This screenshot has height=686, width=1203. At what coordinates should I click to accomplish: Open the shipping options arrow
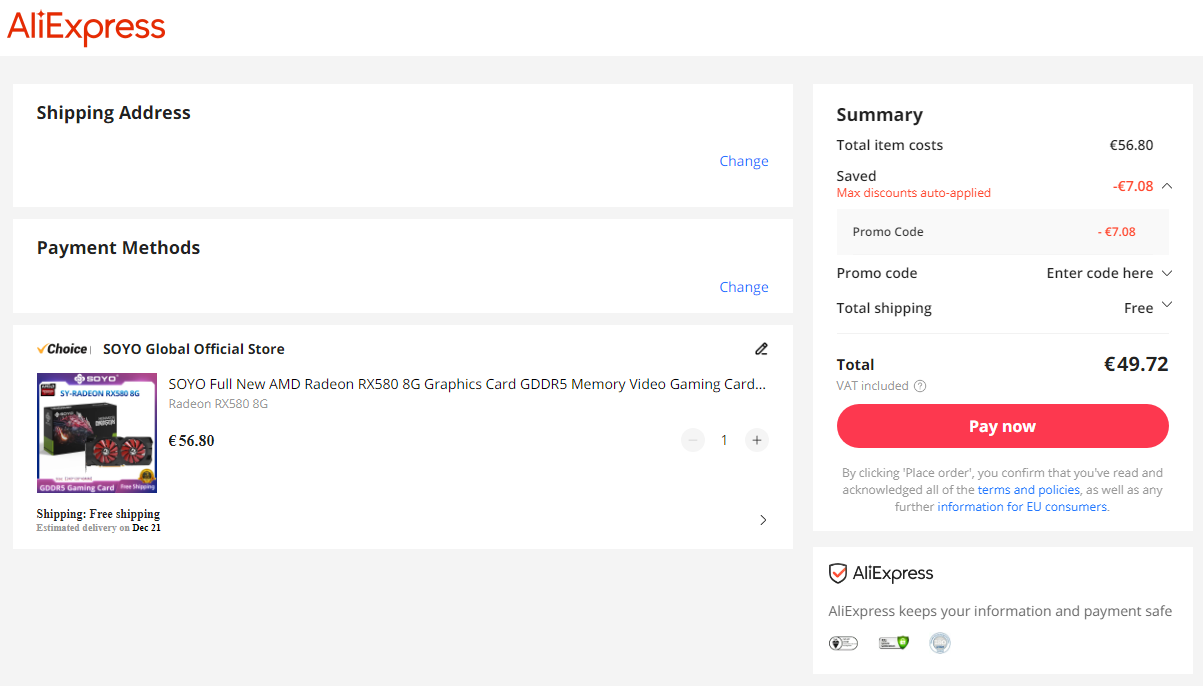click(763, 520)
